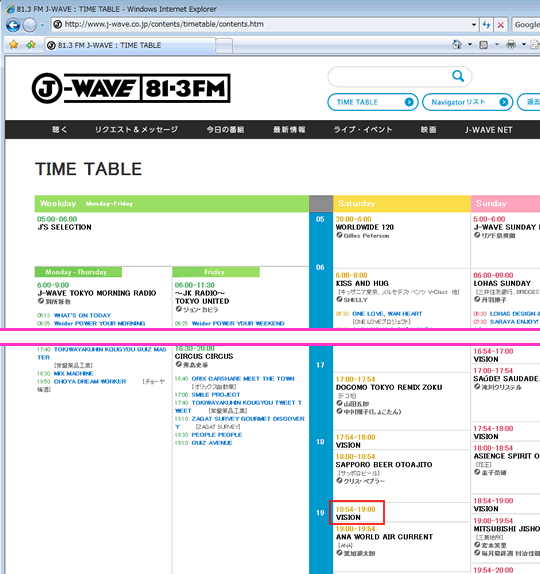Click the ONE LOVE, WAN HEART link
The image size is (540, 574).
click(x=387, y=314)
